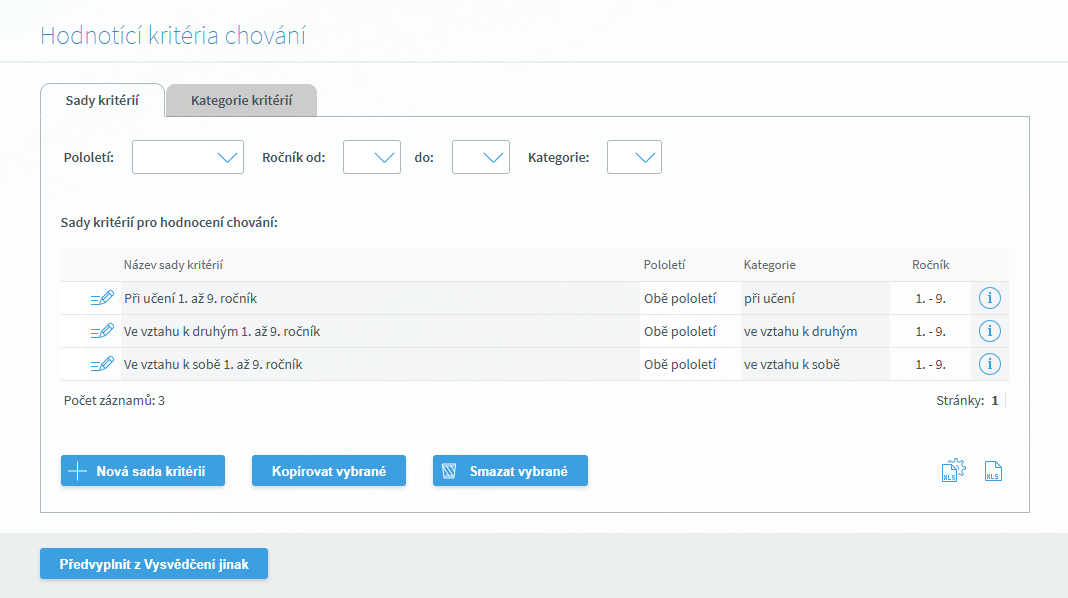Viewport: 1068px width, 598px height.
Task: Show info for "Při učení" criteria set
Action: (x=989, y=298)
